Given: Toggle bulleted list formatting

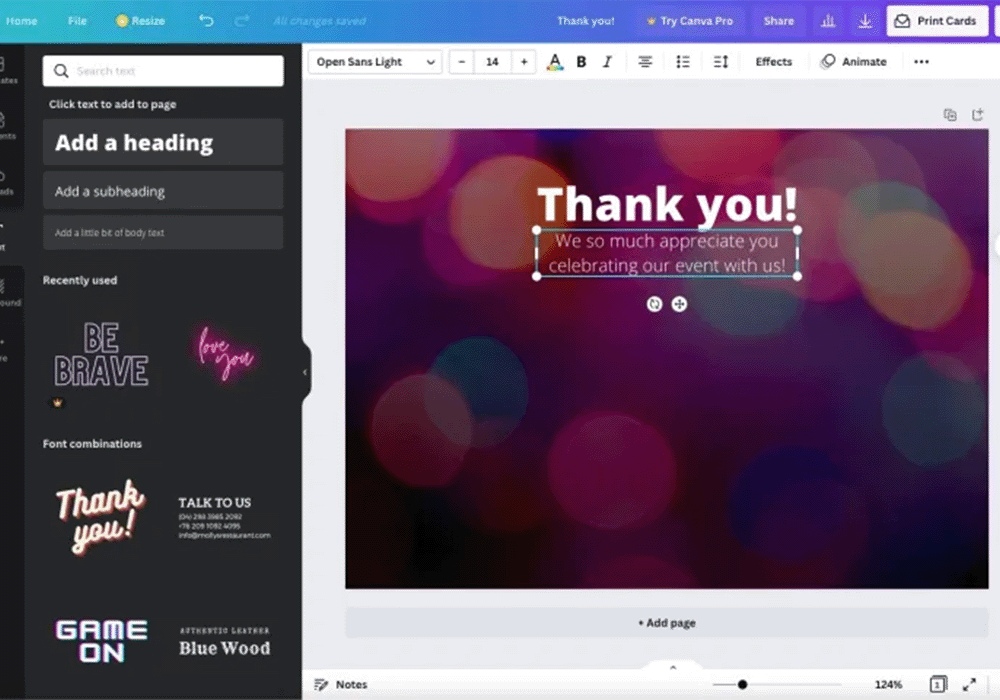Looking at the screenshot, I should pyautogui.click(x=682, y=62).
